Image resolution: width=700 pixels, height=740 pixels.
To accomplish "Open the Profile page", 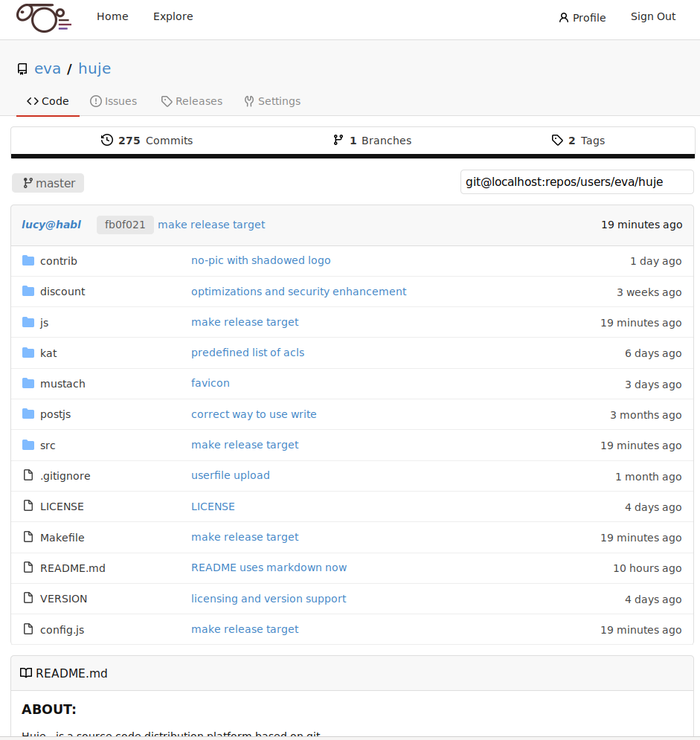I will tap(582, 17).
